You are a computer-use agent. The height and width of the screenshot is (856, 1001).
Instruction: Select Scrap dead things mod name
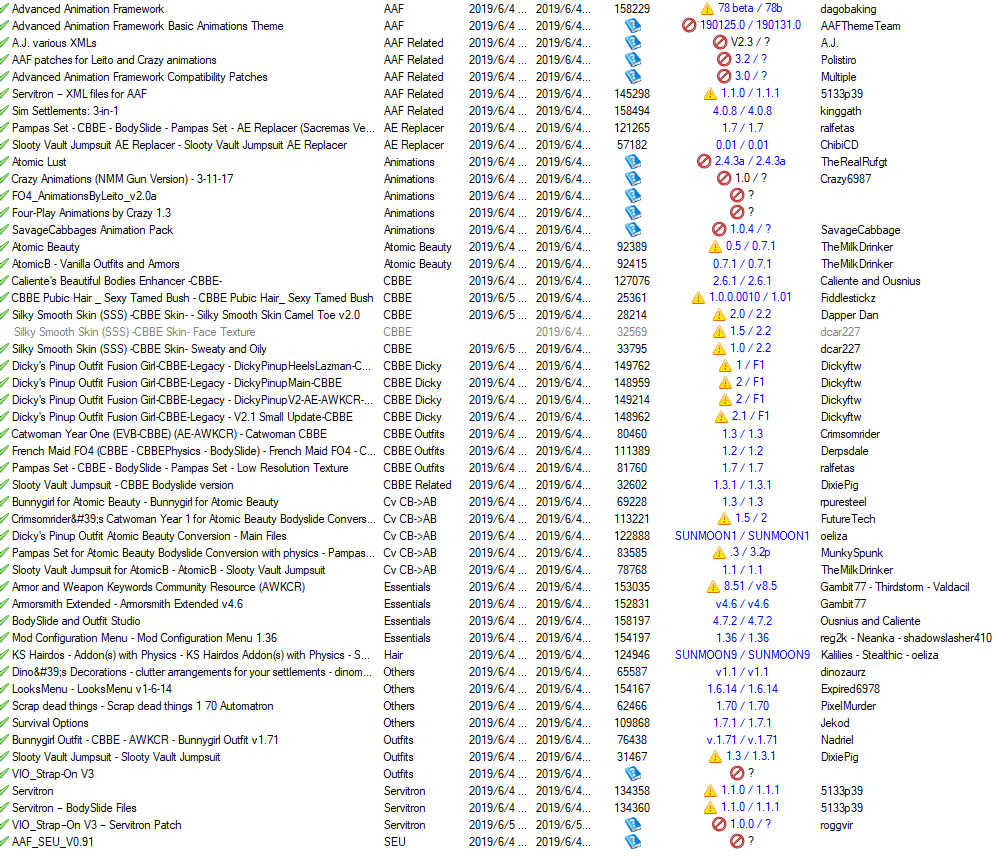[142, 706]
